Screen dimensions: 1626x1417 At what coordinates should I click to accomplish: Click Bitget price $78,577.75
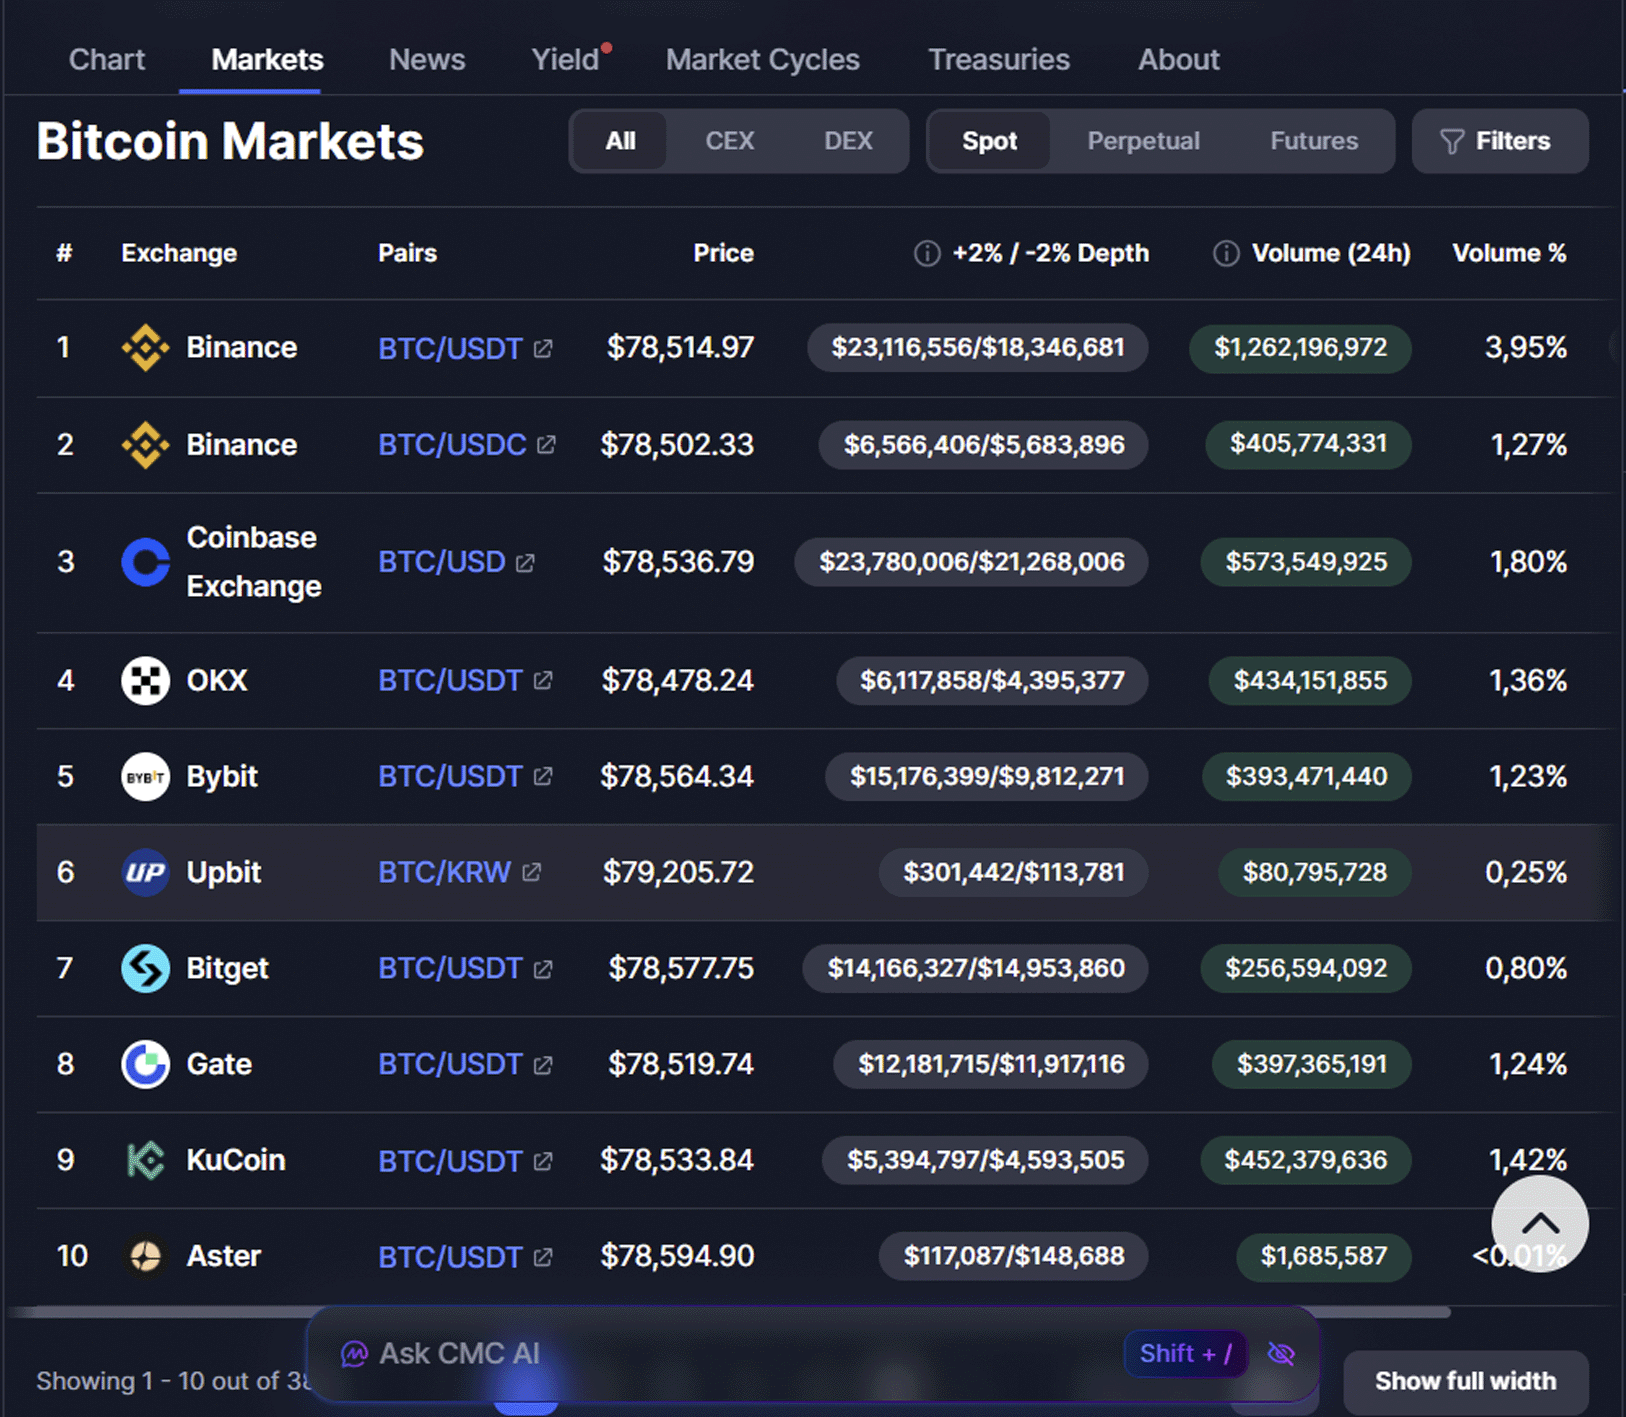click(681, 968)
